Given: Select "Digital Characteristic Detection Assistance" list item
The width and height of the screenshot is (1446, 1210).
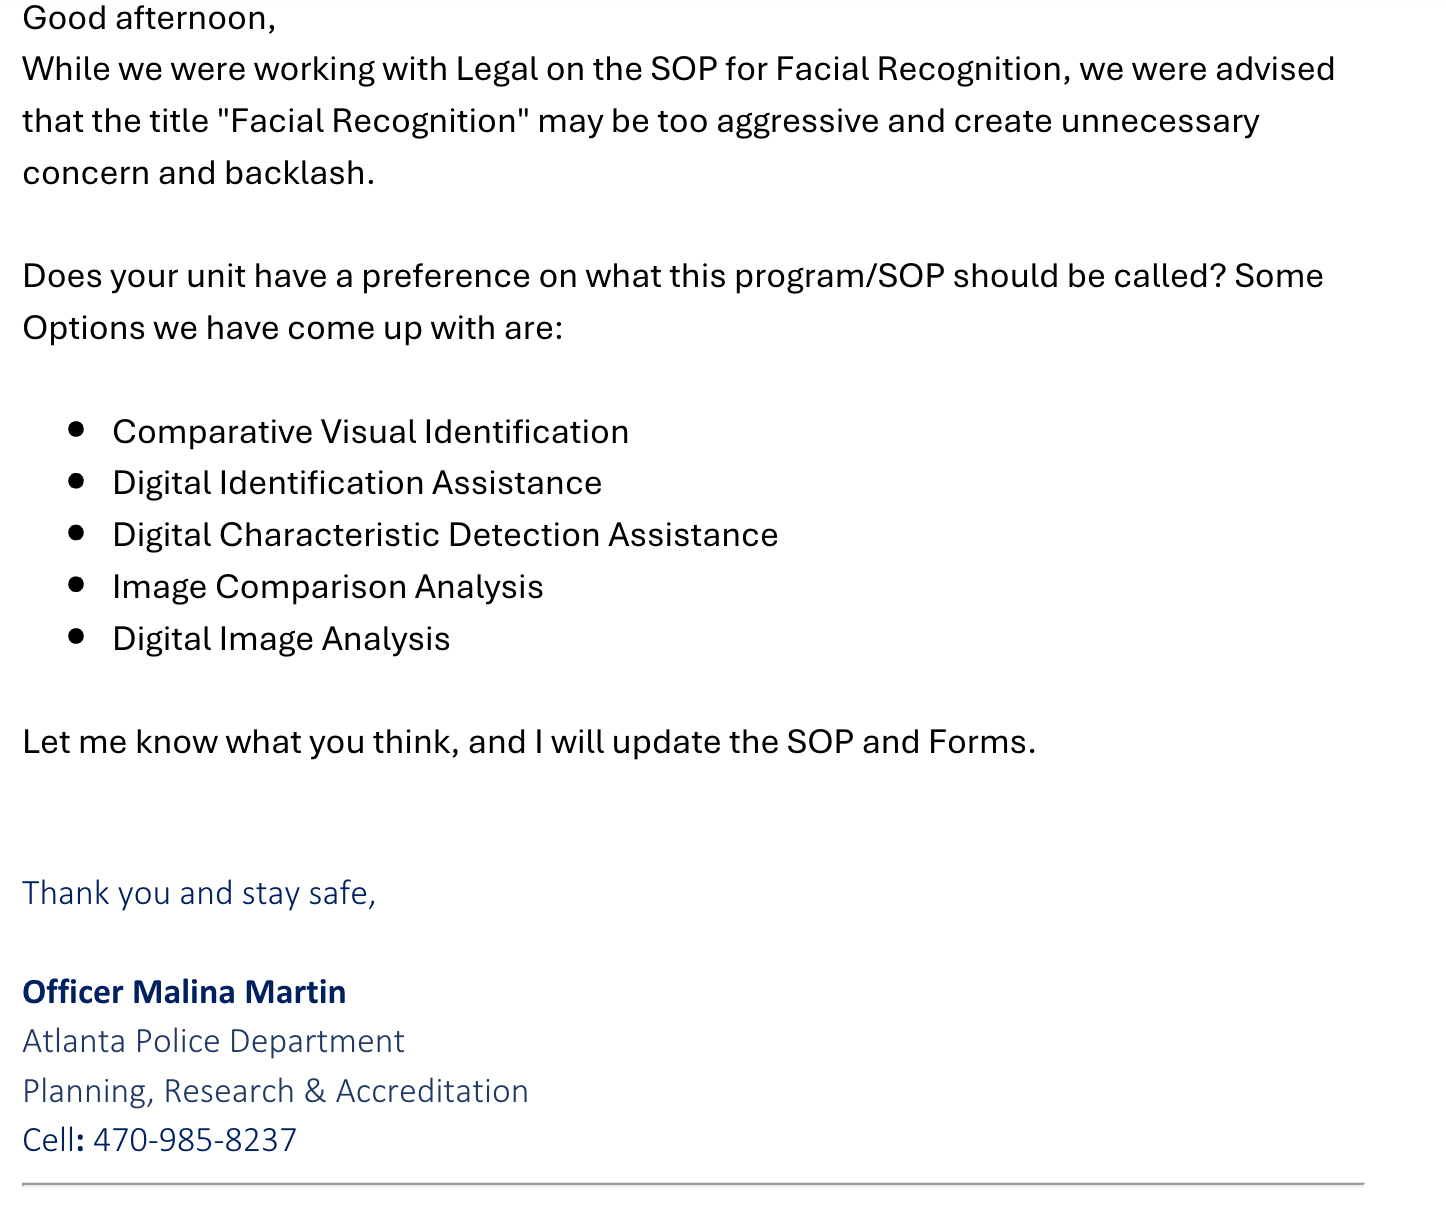Looking at the screenshot, I should (445, 535).
